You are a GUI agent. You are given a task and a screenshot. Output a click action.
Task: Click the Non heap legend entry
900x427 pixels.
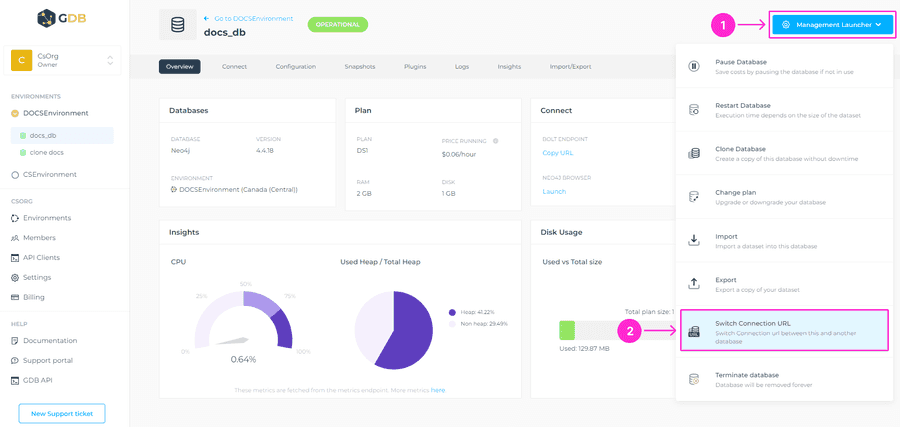pos(478,324)
